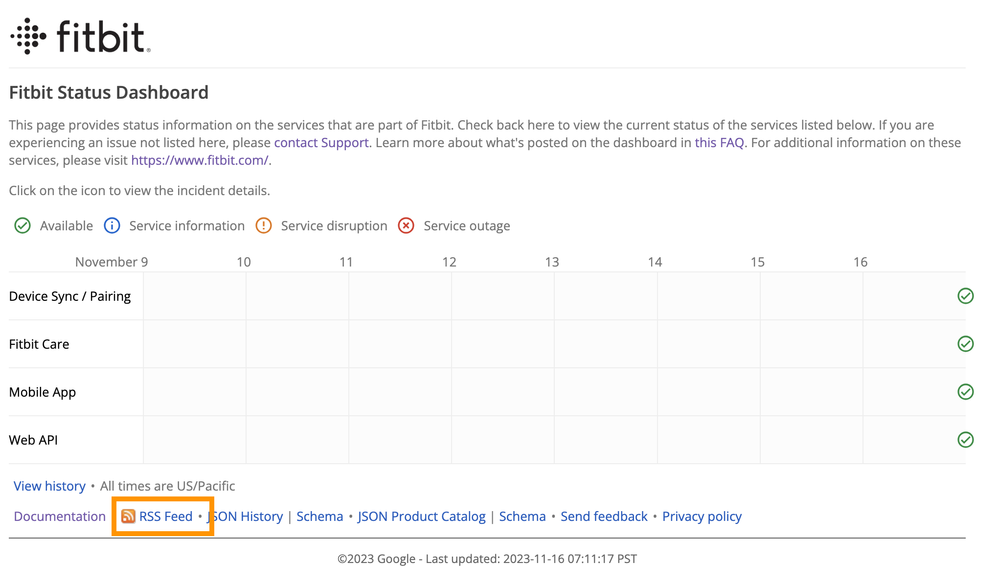999x581 pixels.
Task: Click Device Sync / Pairing green status icon
Action: click(x=965, y=296)
